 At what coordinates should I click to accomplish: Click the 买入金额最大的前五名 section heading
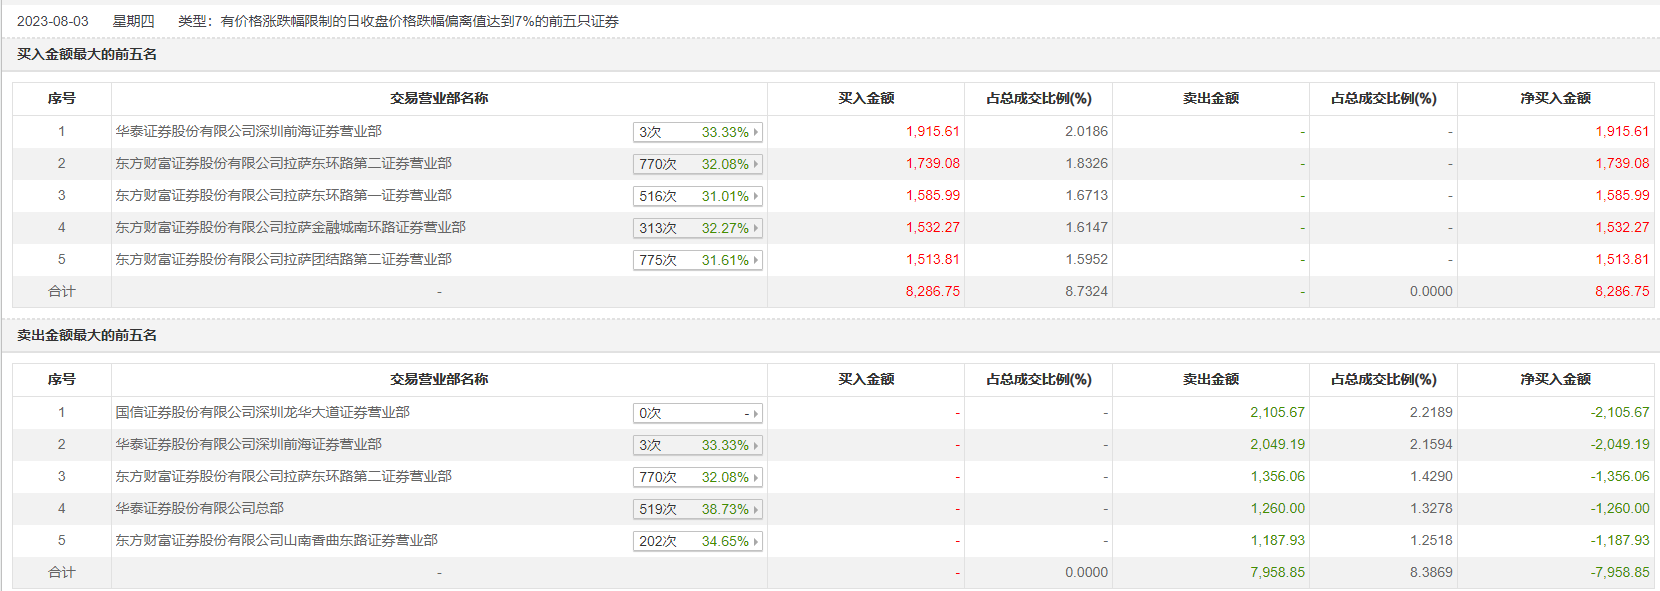click(87, 54)
